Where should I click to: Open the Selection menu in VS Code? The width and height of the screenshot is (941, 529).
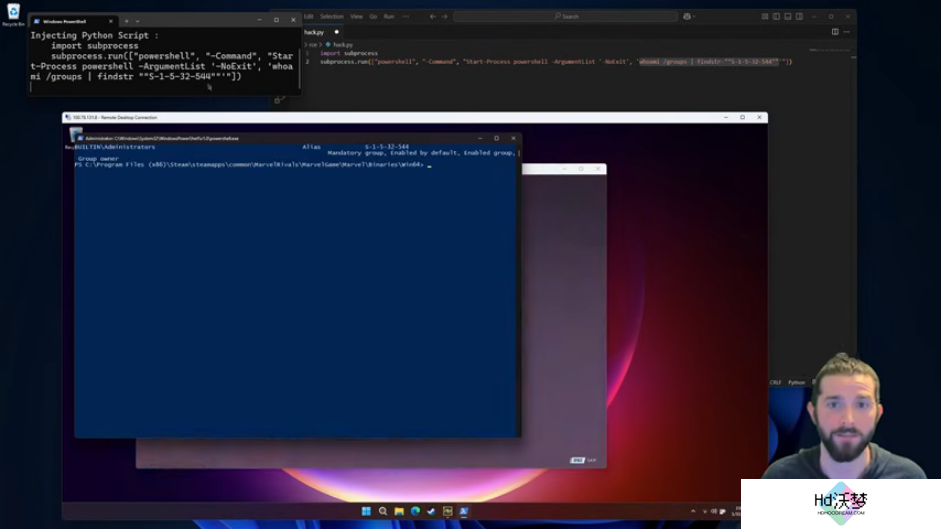pyautogui.click(x=331, y=16)
